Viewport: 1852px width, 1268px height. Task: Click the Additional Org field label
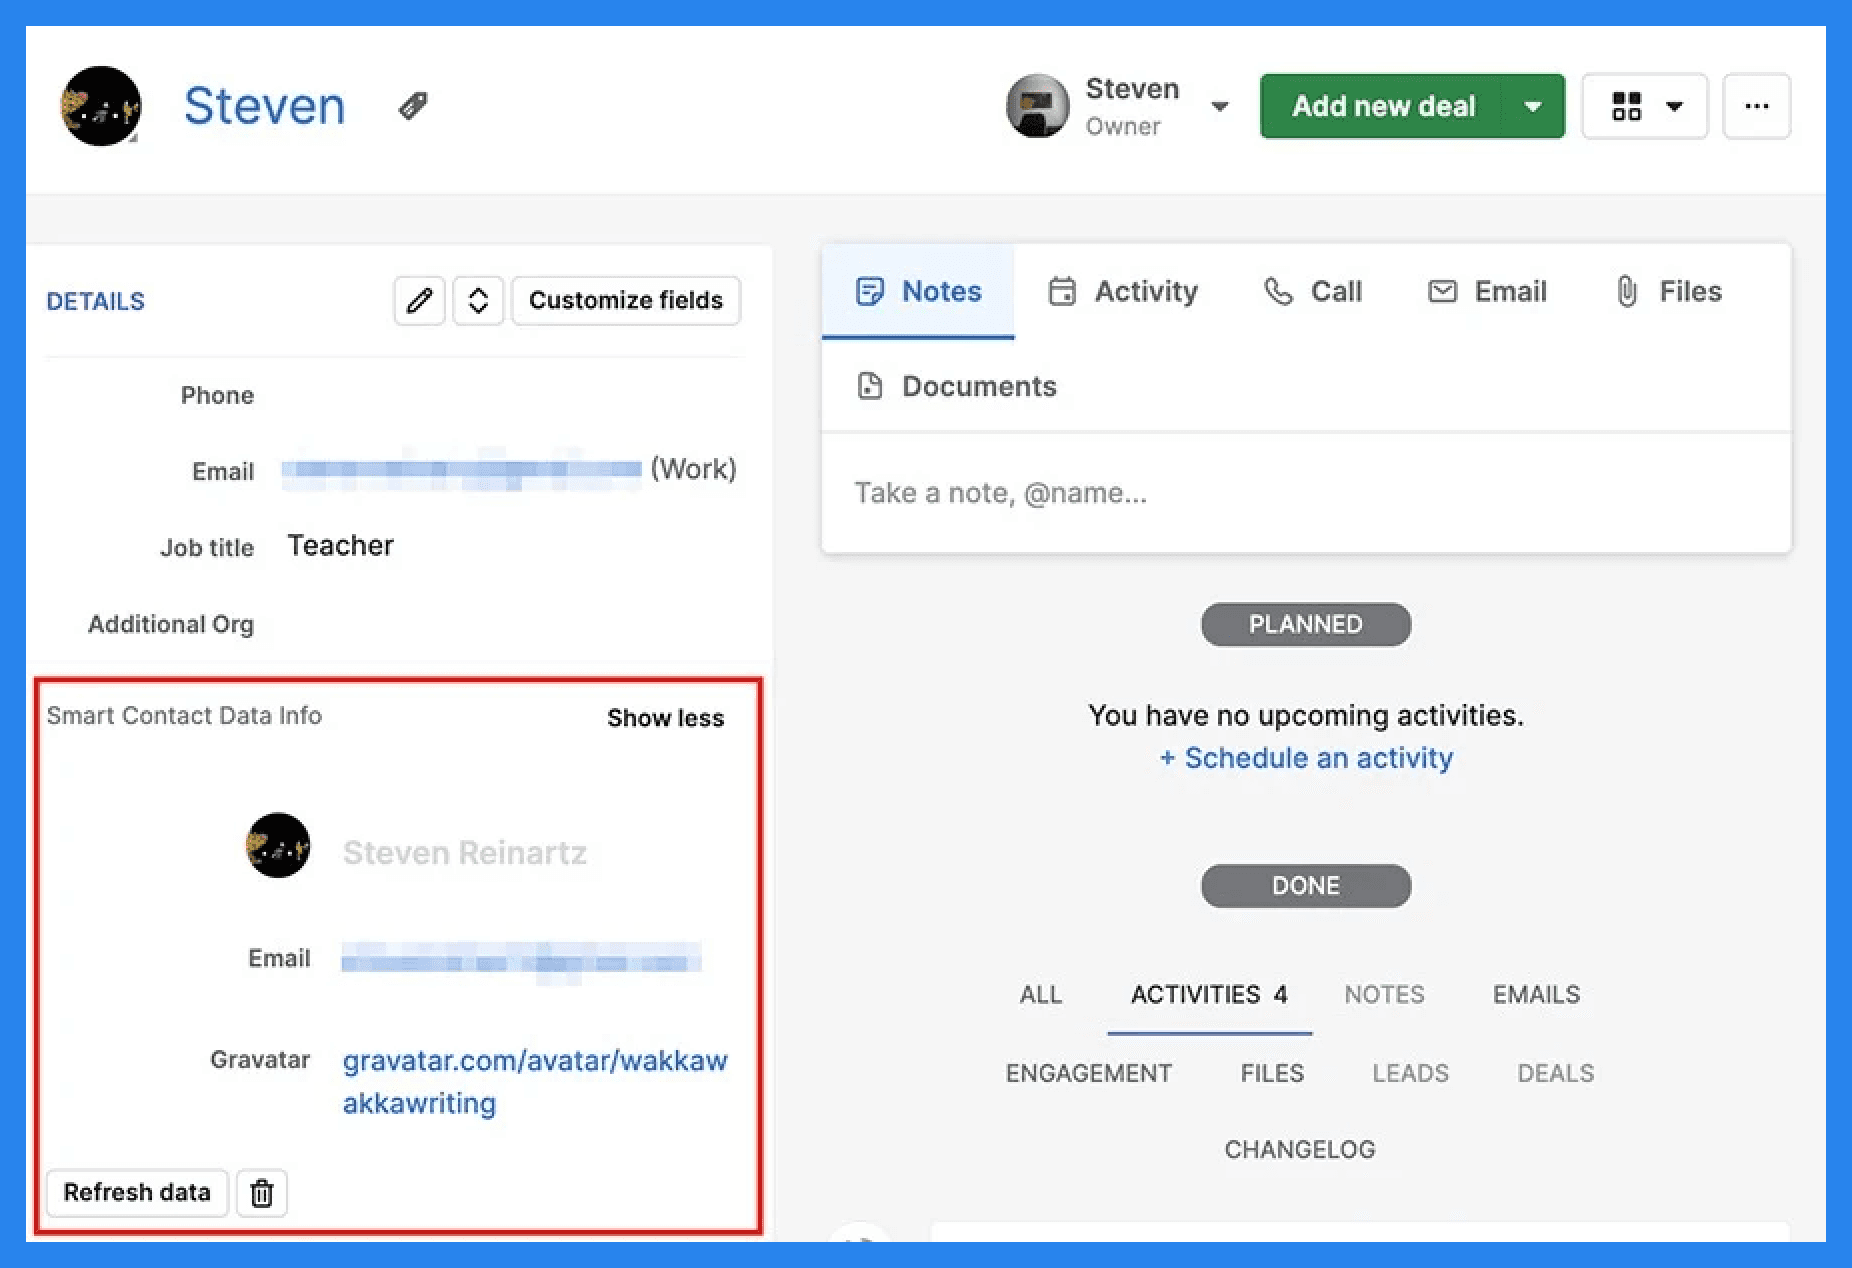[171, 624]
